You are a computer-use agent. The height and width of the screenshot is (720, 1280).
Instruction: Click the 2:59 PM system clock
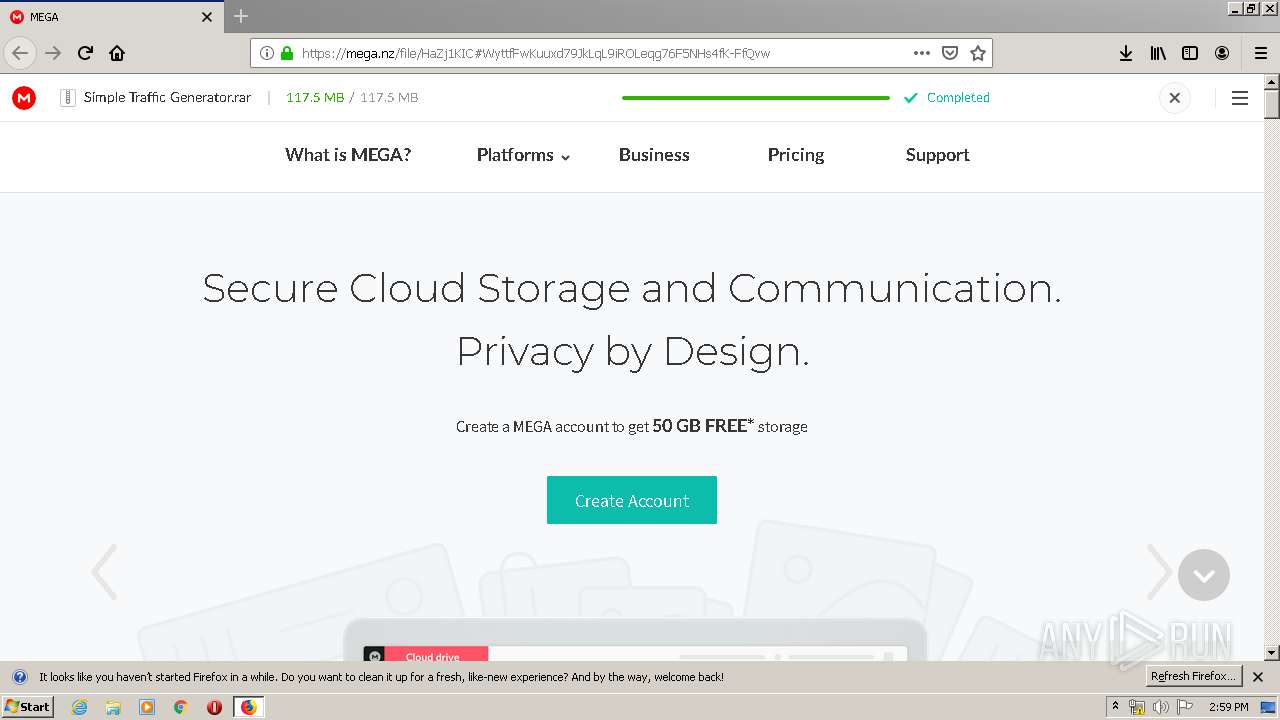(x=1229, y=707)
